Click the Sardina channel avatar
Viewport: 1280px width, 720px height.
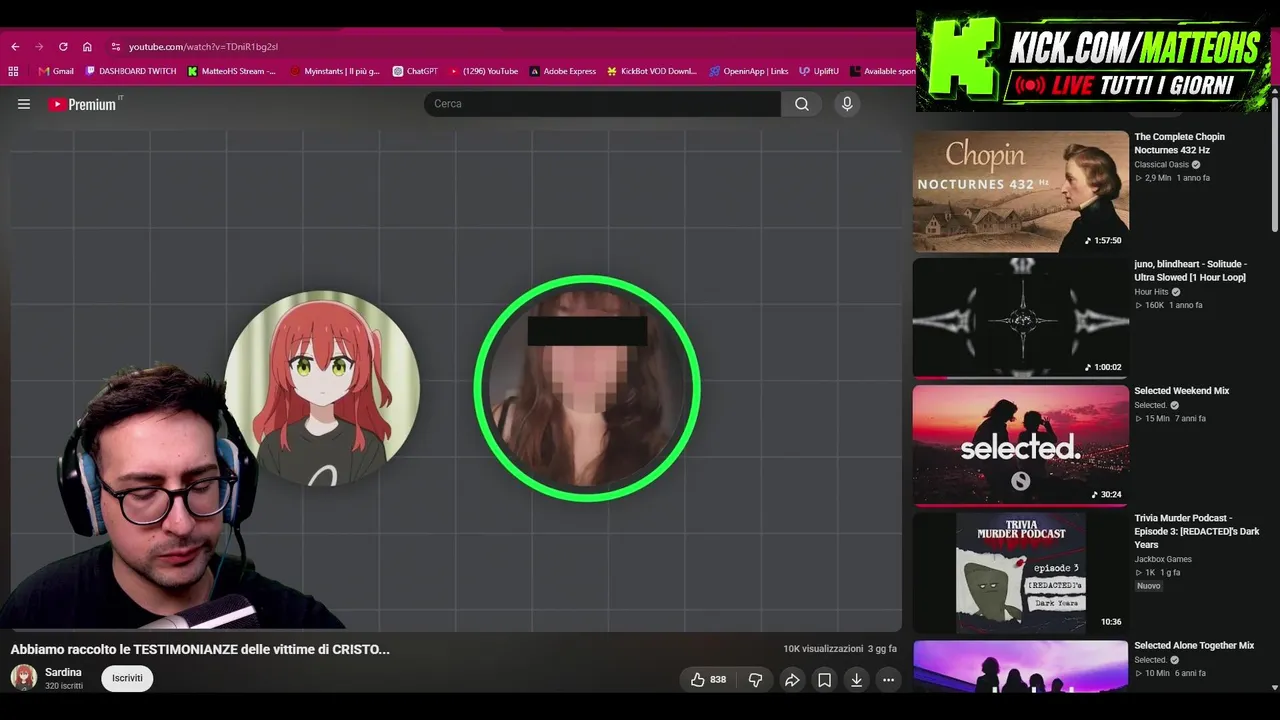point(24,678)
